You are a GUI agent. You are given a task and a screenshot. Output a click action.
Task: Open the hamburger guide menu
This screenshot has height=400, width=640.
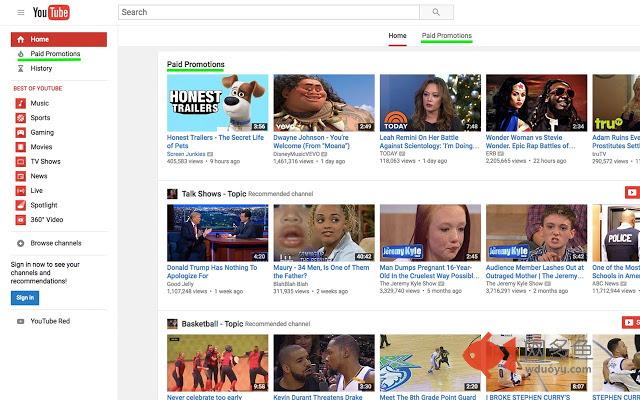pyautogui.click(x=20, y=12)
